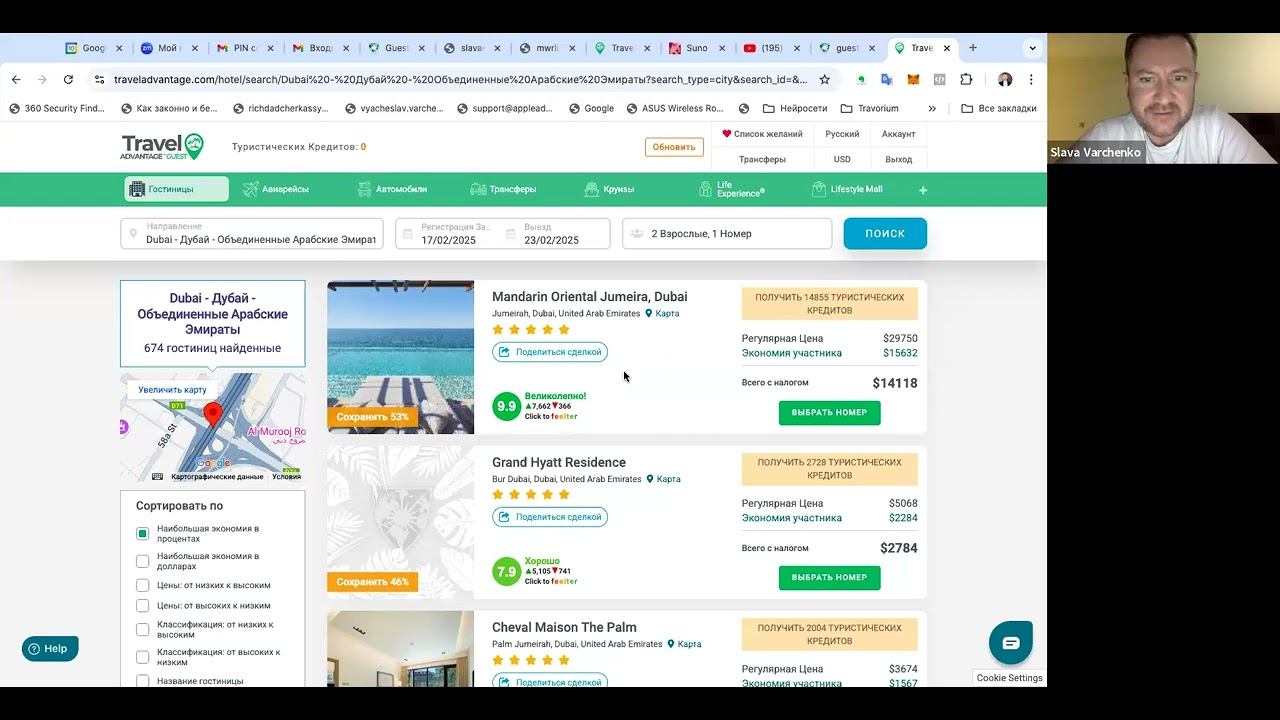Image resolution: width=1280 pixels, height=720 pixels.
Task: Show more bookmarks with the chevron
Action: click(x=932, y=108)
